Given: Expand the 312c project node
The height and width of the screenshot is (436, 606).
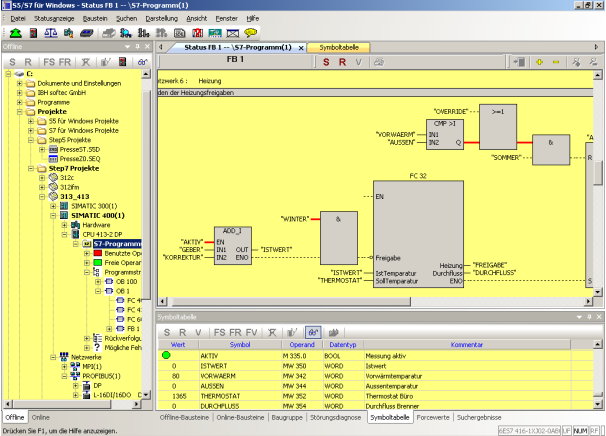Looking at the screenshot, I should (x=42, y=178).
